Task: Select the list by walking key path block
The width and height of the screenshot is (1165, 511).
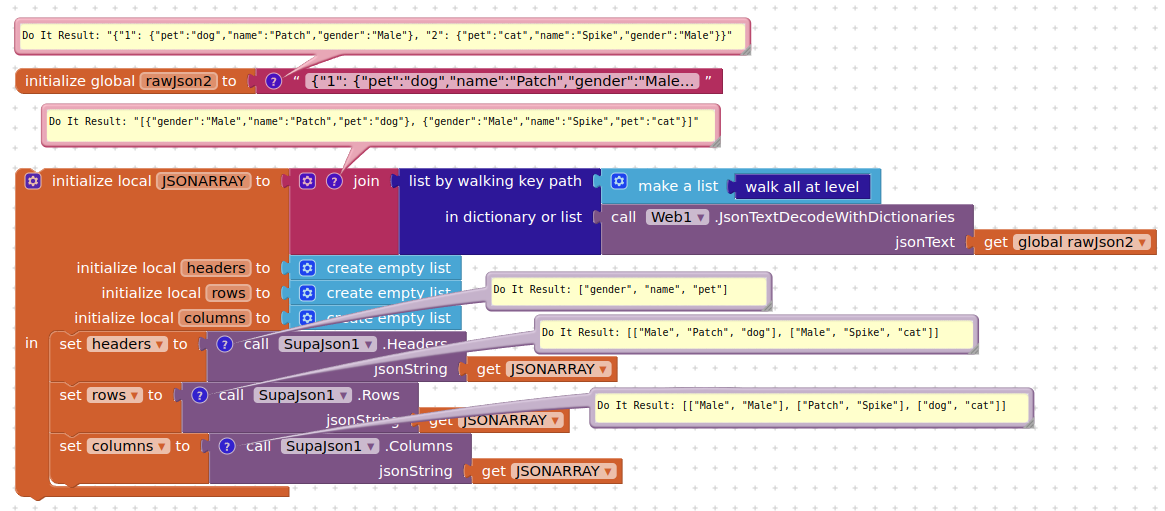Action: click(x=495, y=181)
